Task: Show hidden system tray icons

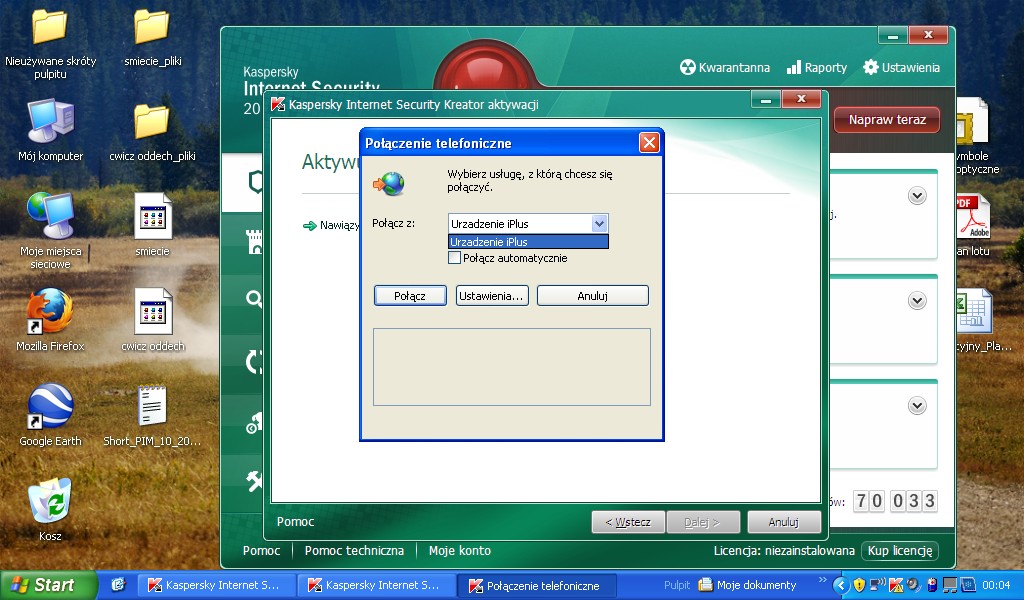Action: click(841, 585)
